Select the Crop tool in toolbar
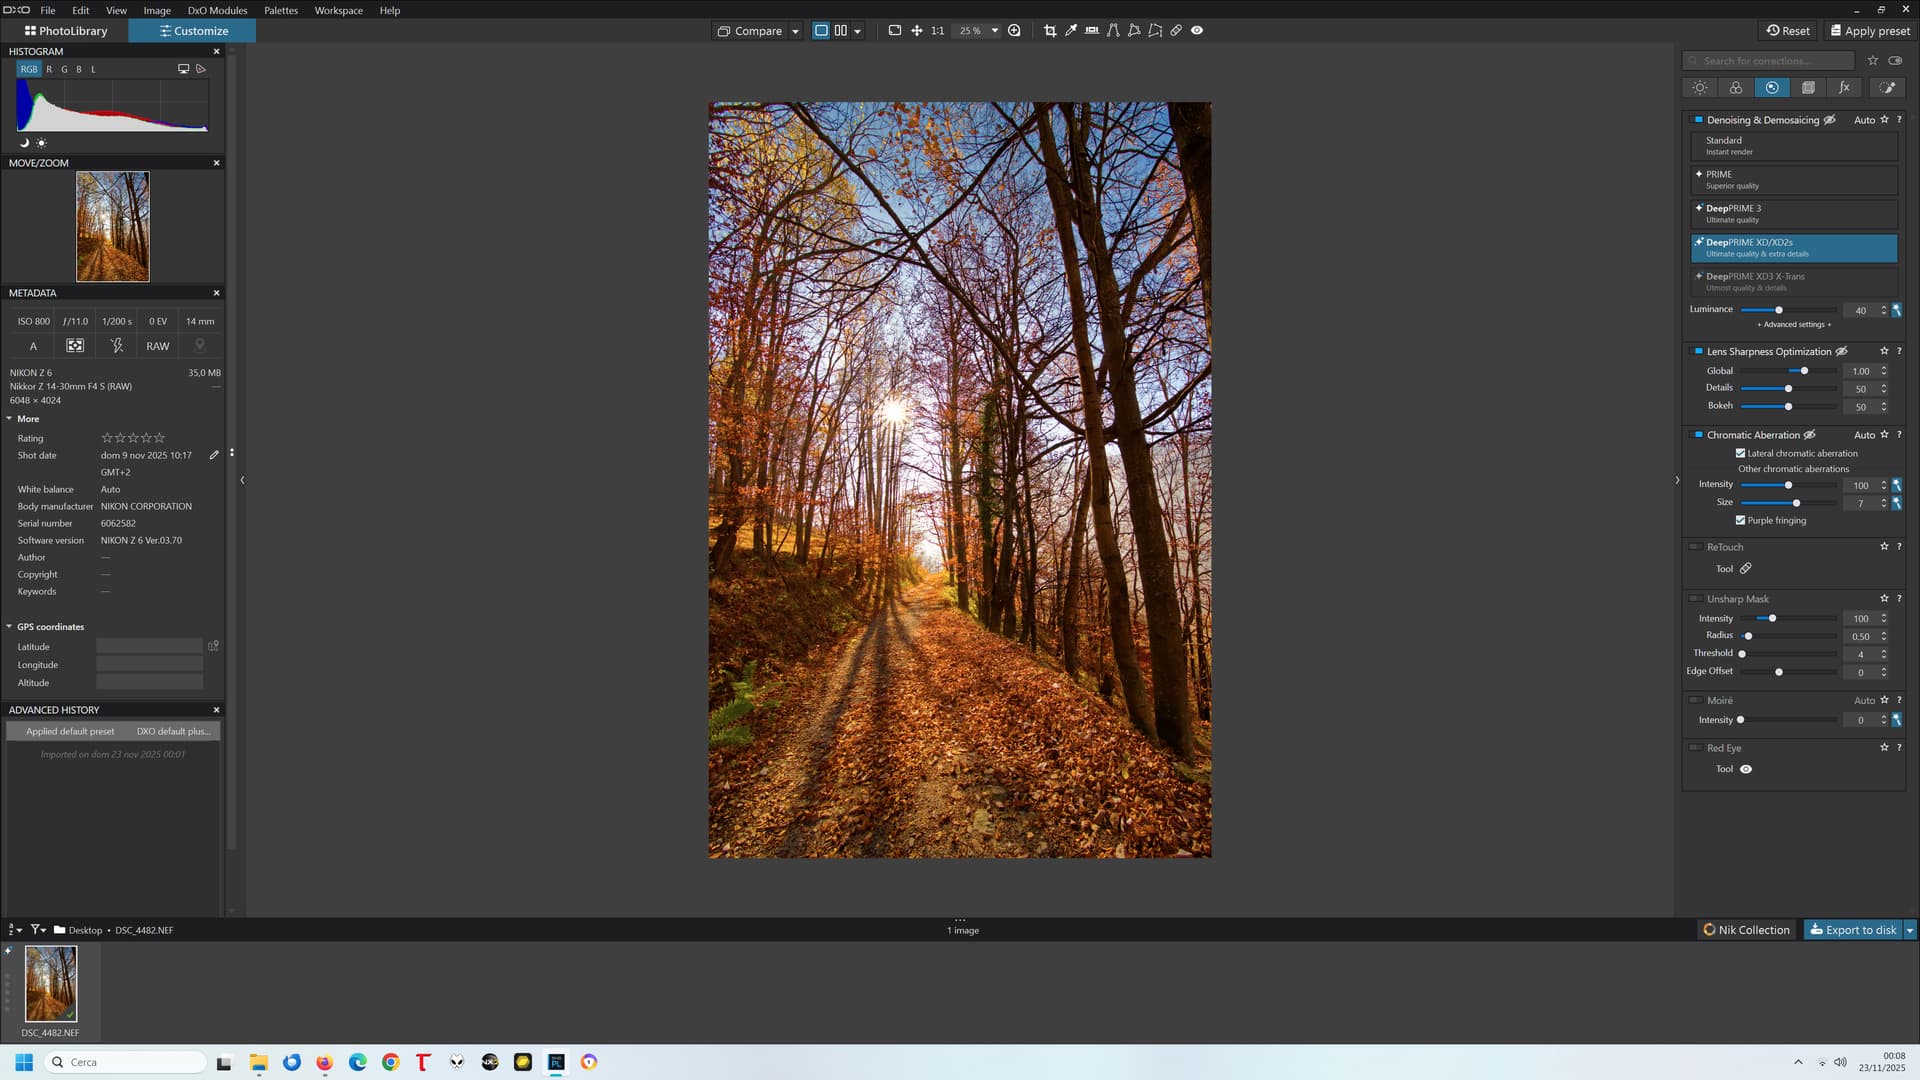Image resolution: width=1920 pixels, height=1080 pixels. click(x=1050, y=31)
